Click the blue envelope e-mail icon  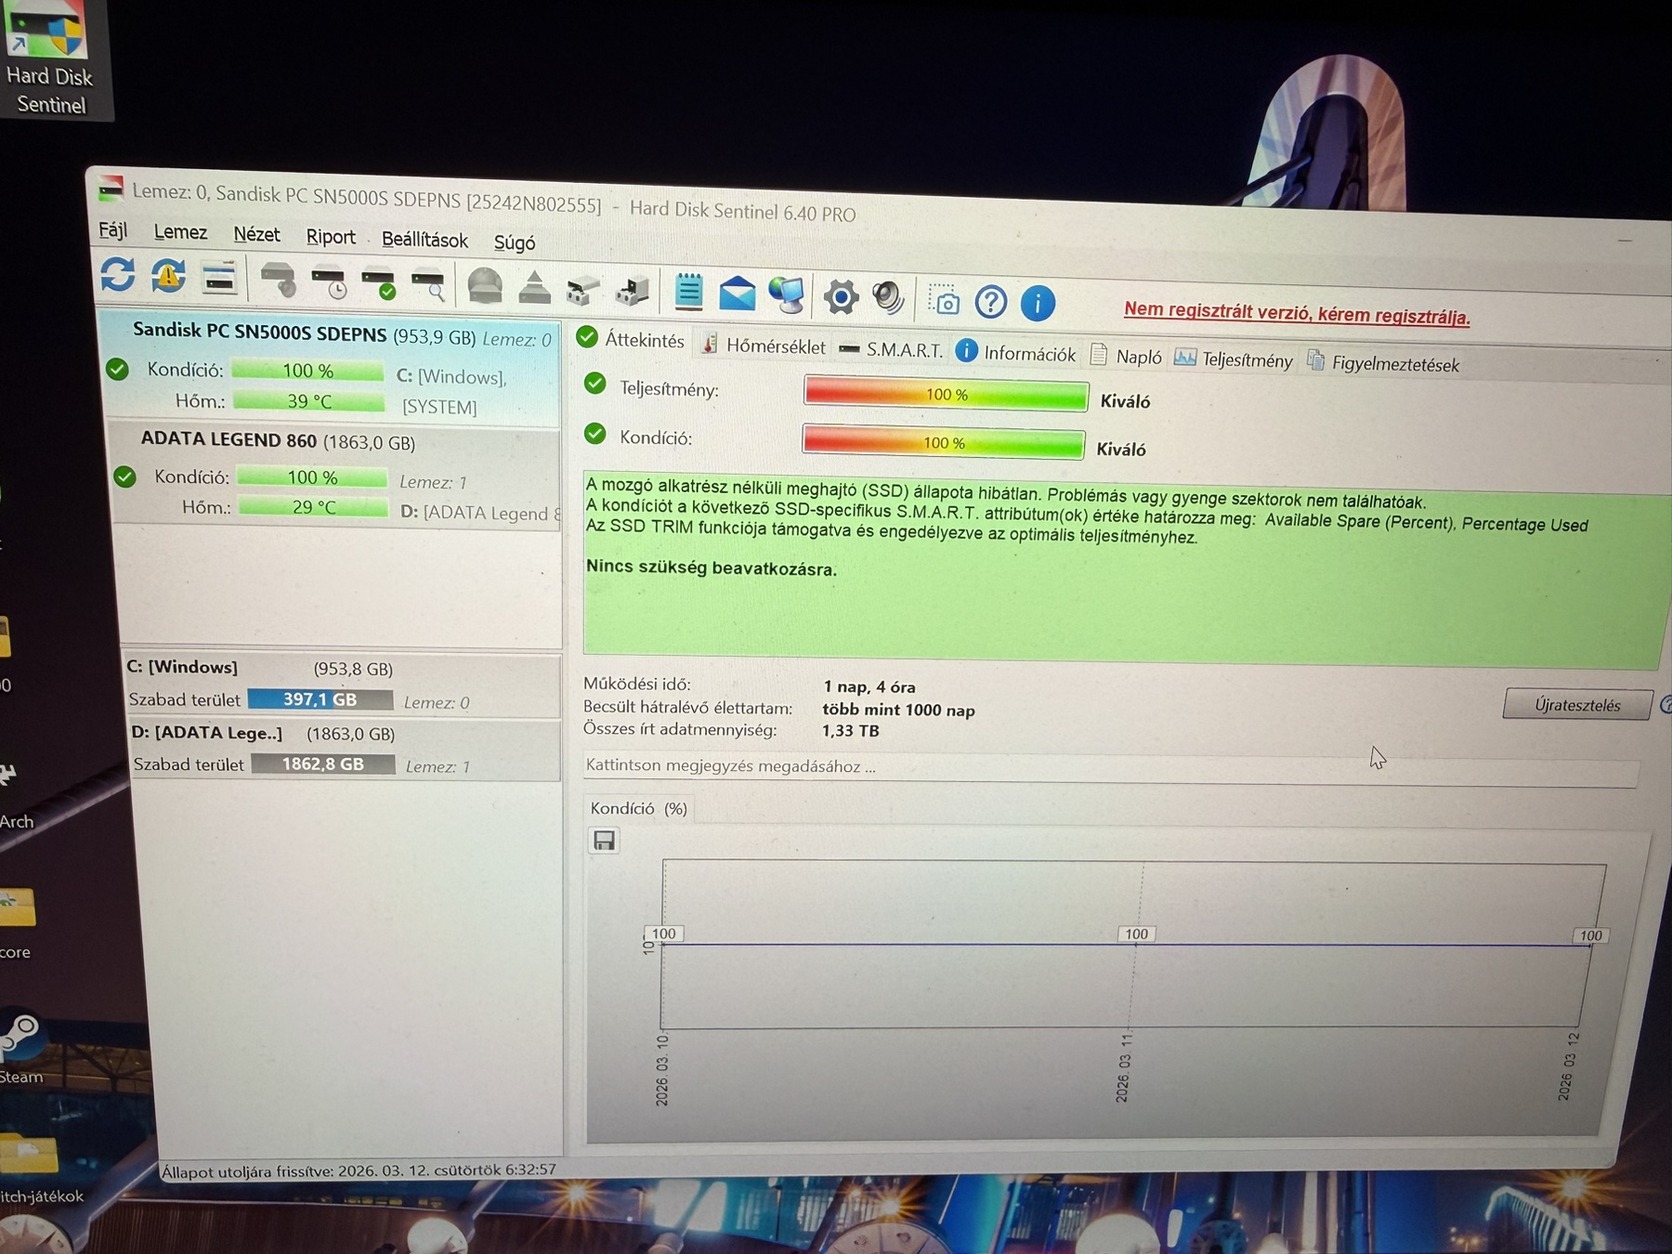(737, 294)
